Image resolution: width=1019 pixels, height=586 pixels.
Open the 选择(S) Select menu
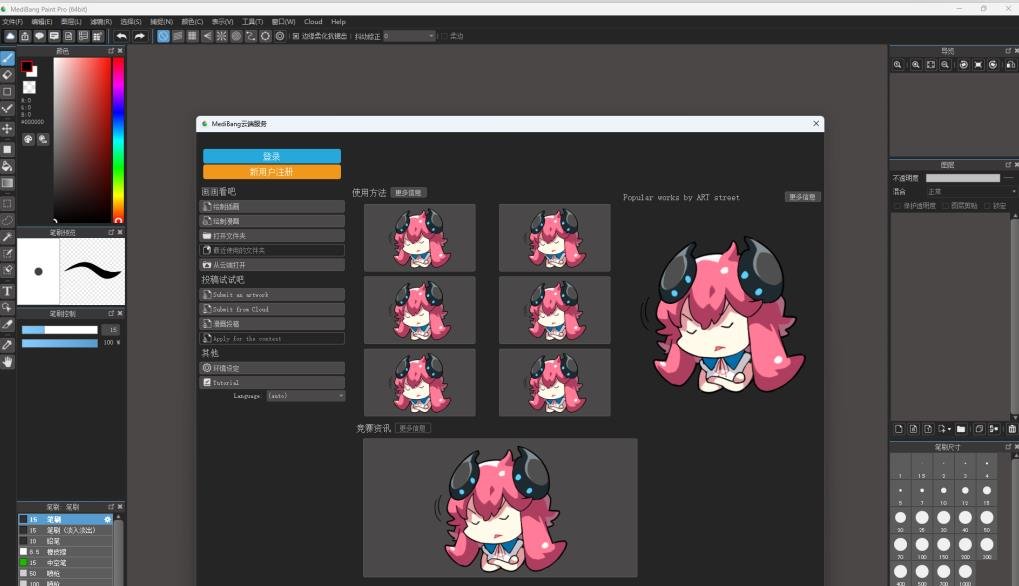[131, 21]
